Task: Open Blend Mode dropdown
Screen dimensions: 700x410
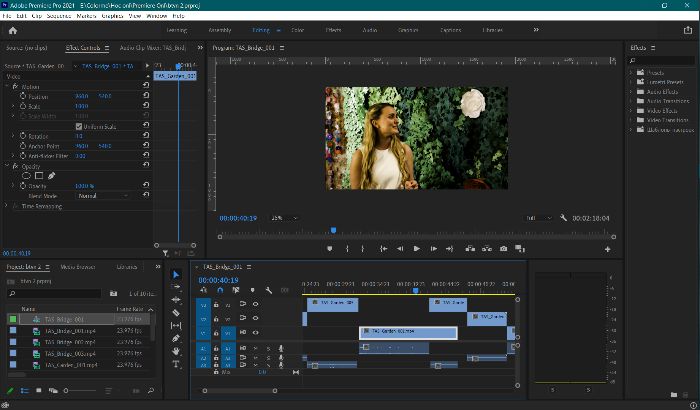Action: click(x=103, y=196)
